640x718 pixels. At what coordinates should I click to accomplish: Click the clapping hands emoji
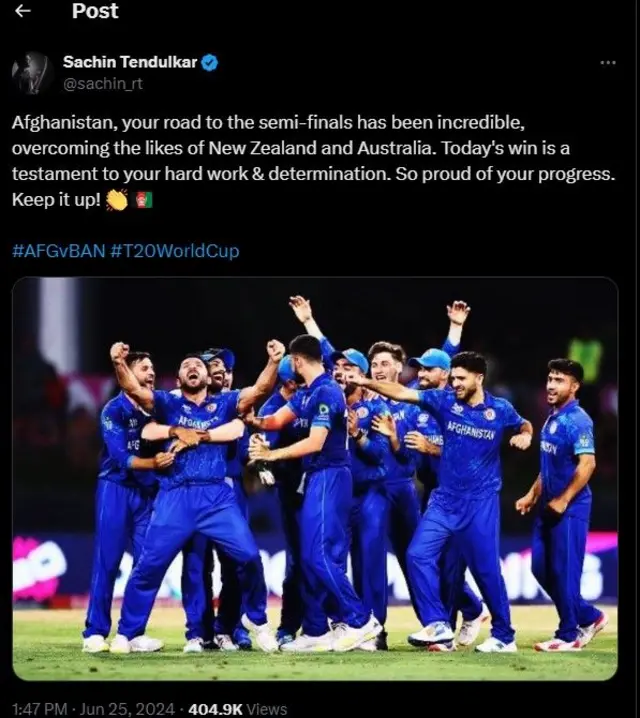(x=117, y=200)
